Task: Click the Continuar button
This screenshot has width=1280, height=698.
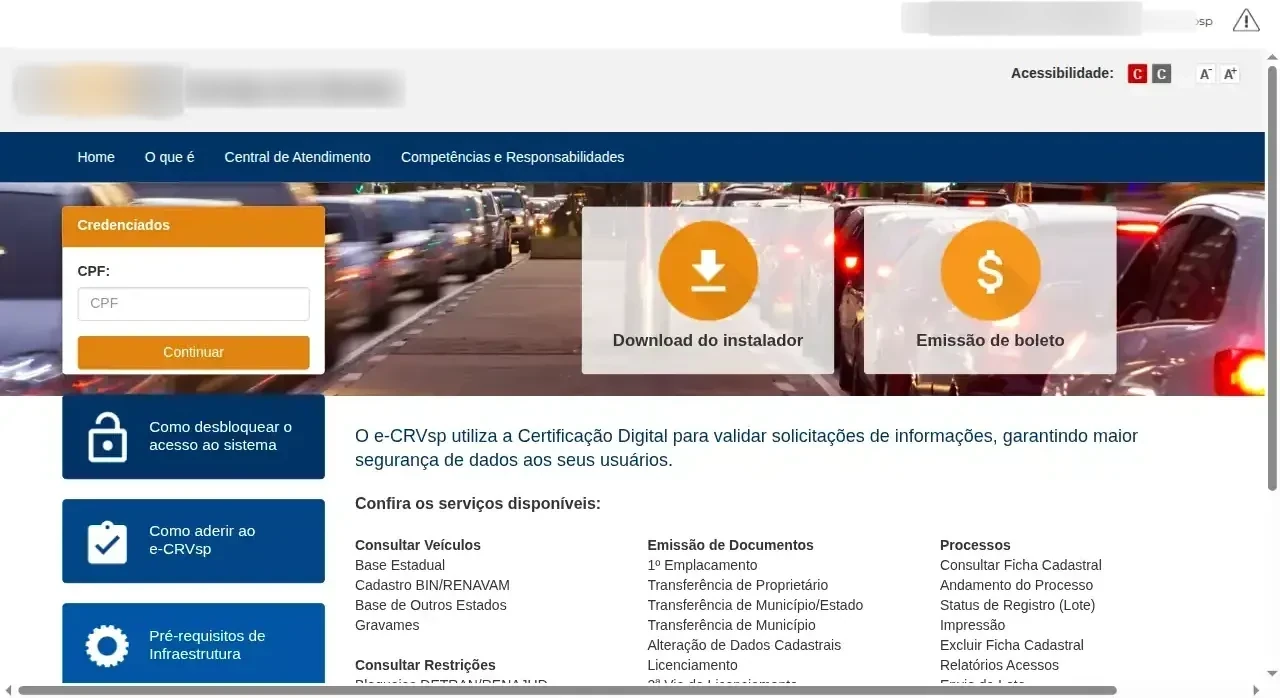Action: 194,352
